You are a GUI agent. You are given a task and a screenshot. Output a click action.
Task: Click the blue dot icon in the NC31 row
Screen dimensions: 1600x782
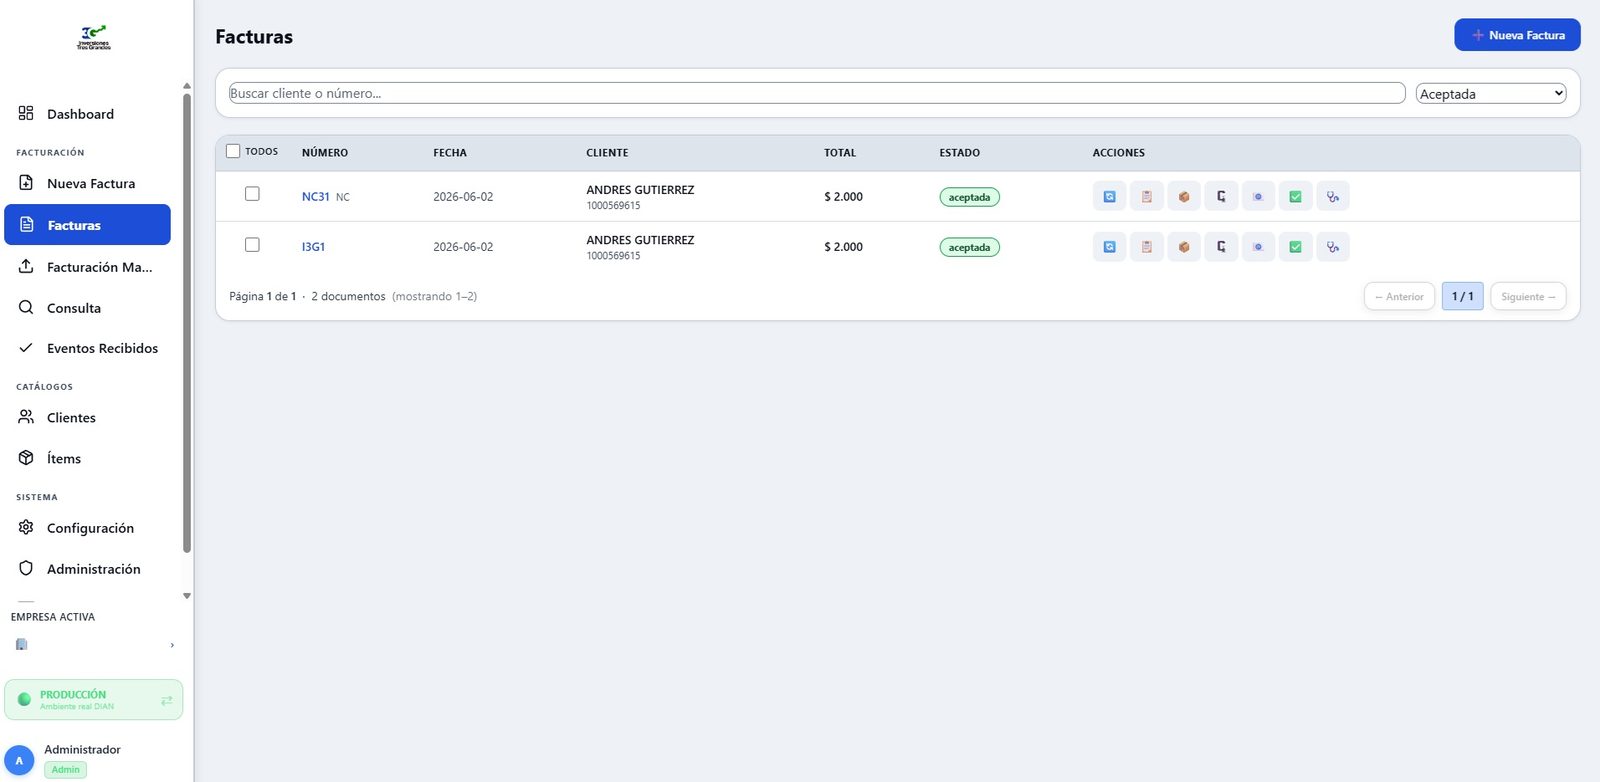1258,197
